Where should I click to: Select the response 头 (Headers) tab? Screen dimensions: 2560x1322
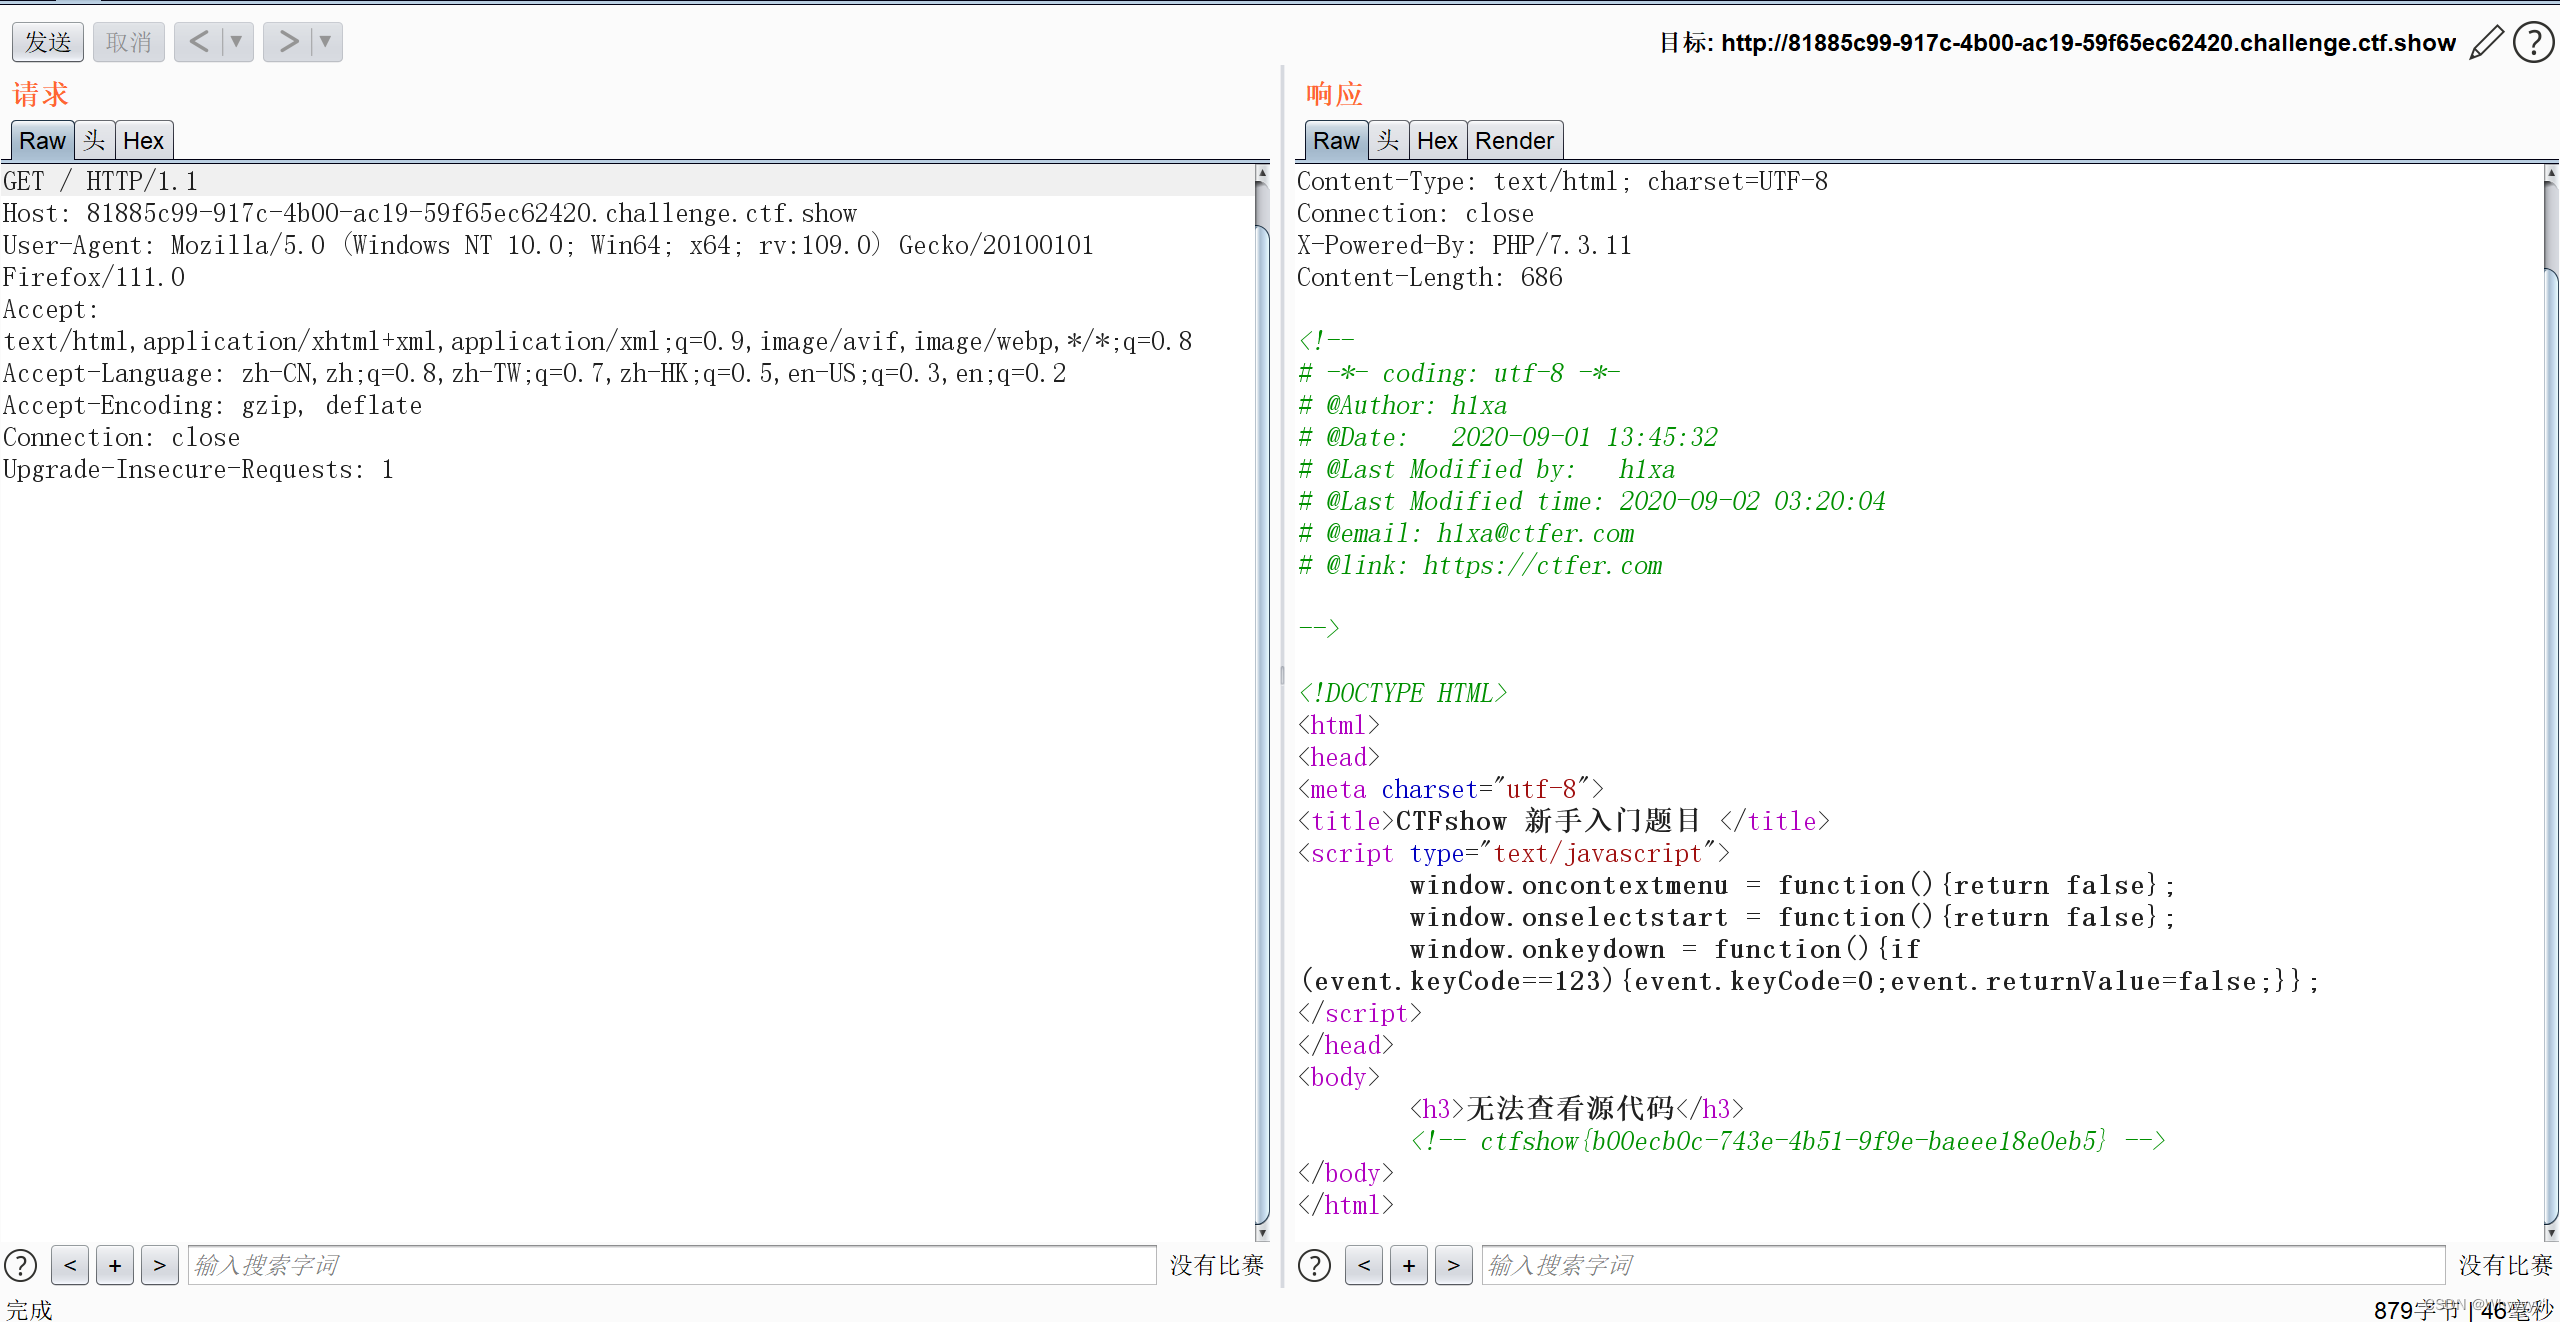click(x=1388, y=141)
